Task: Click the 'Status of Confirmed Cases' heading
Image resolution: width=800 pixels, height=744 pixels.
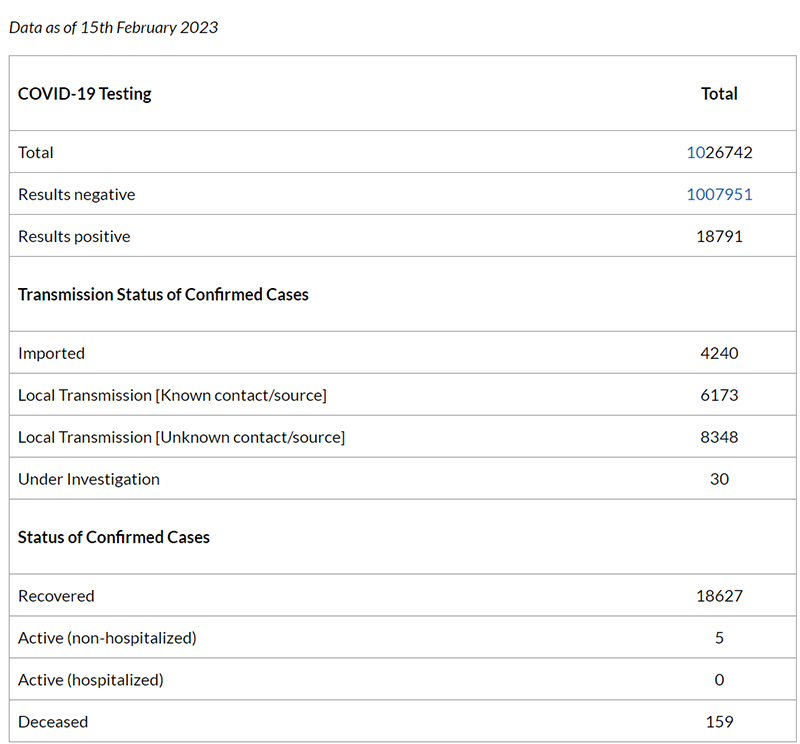Action: coord(114,537)
